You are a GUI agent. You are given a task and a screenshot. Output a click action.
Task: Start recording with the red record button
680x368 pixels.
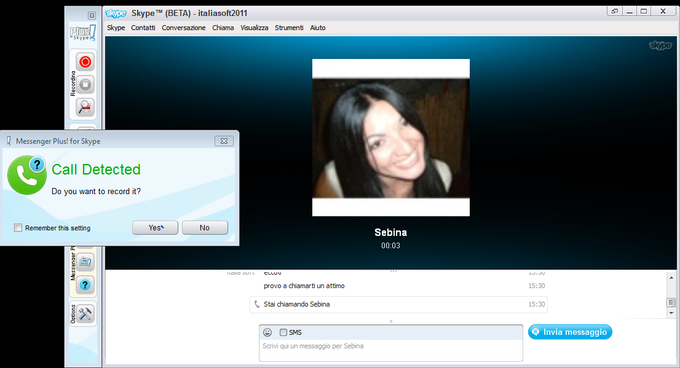pos(85,62)
